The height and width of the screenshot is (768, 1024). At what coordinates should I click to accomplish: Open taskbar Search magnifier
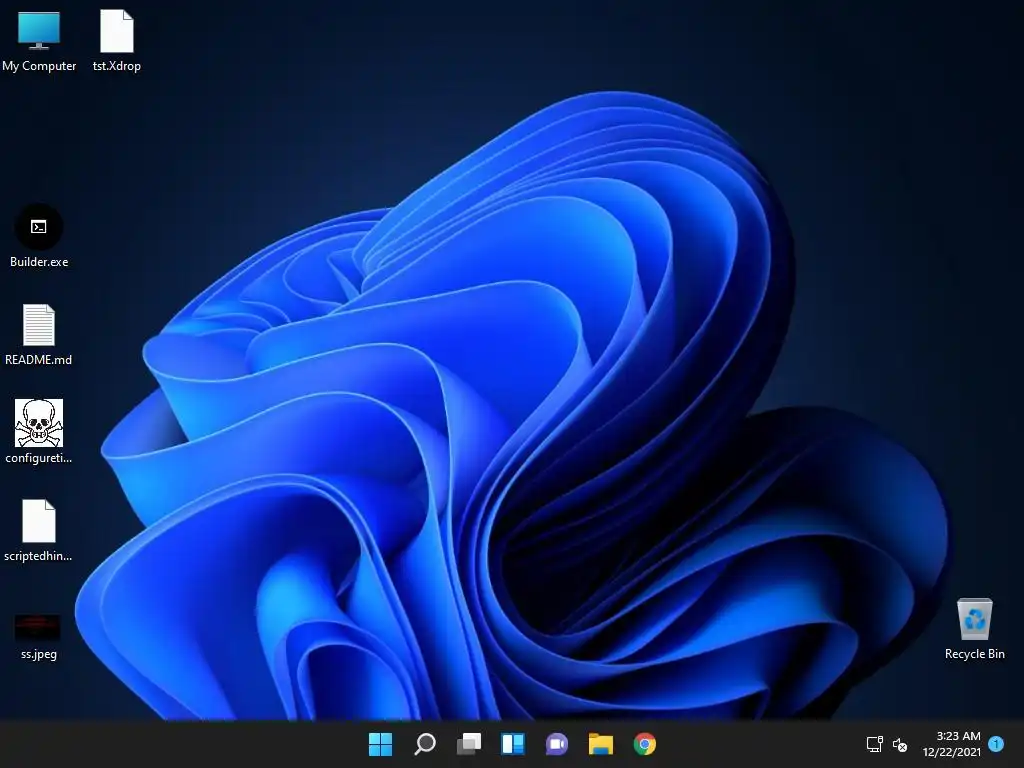[x=424, y=744]
